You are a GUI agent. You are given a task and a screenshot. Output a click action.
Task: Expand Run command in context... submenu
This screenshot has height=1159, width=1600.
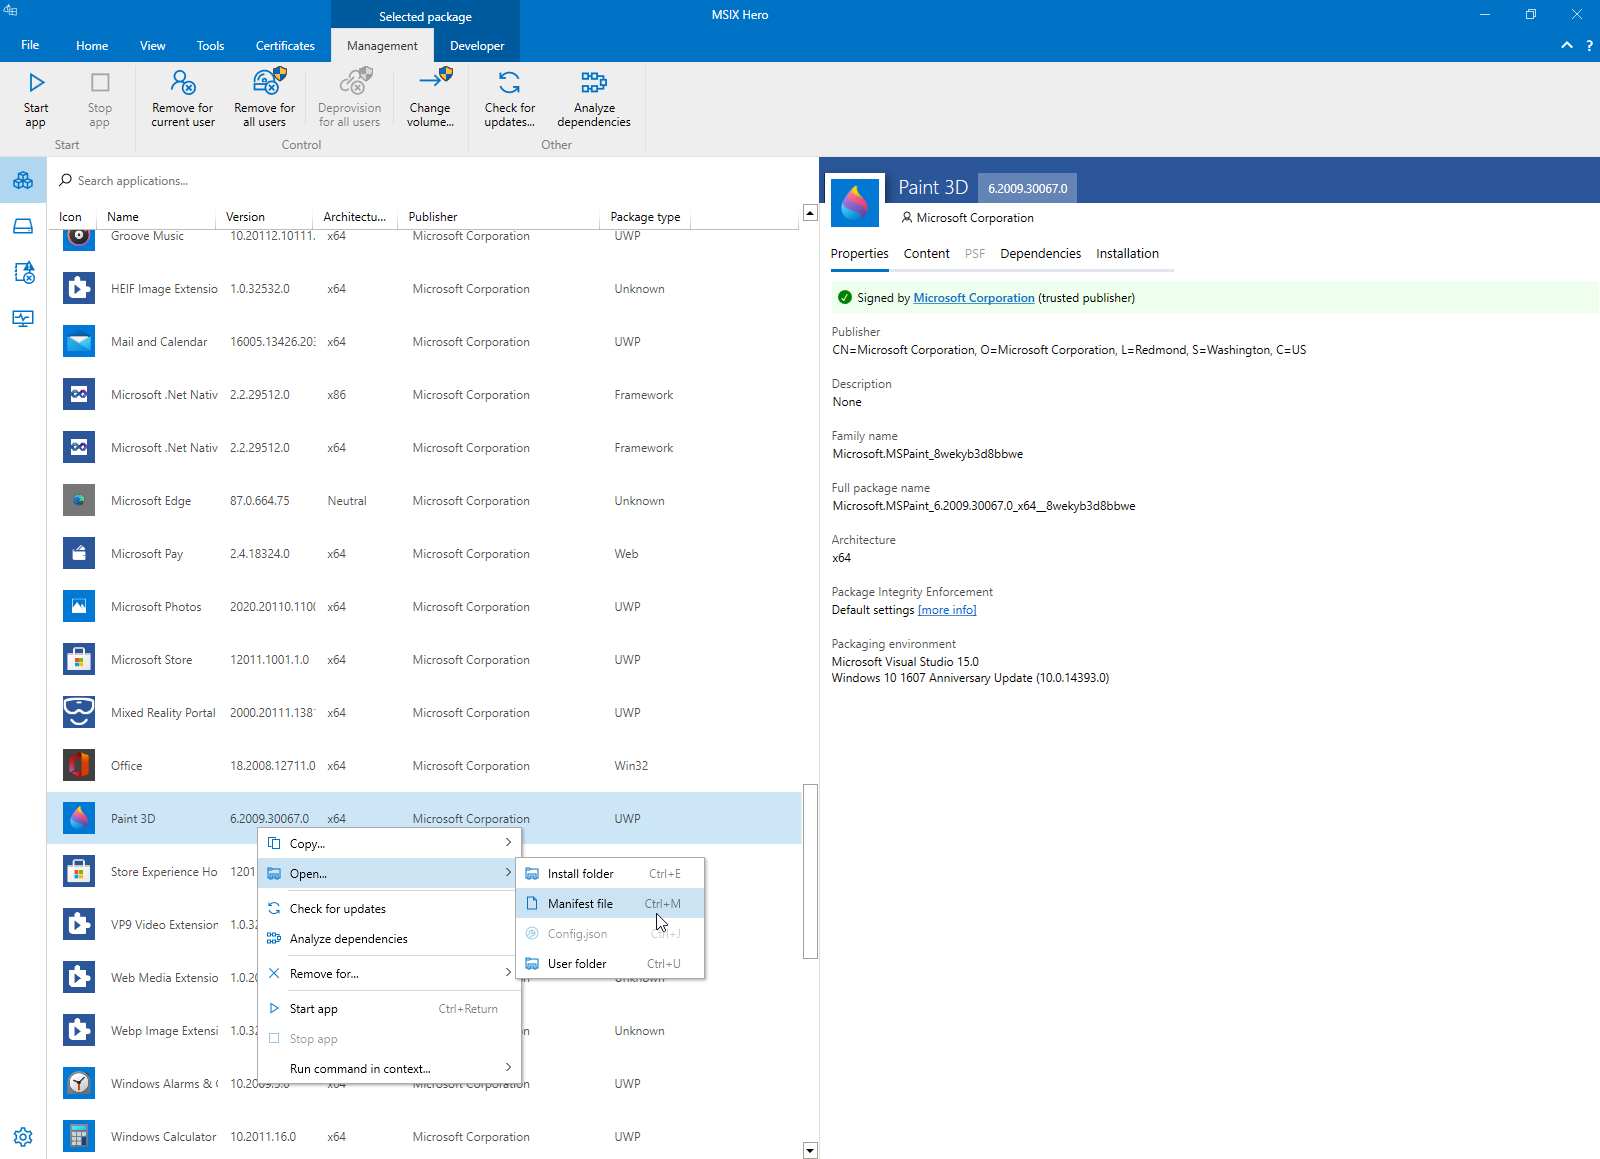click(390, 1069)
